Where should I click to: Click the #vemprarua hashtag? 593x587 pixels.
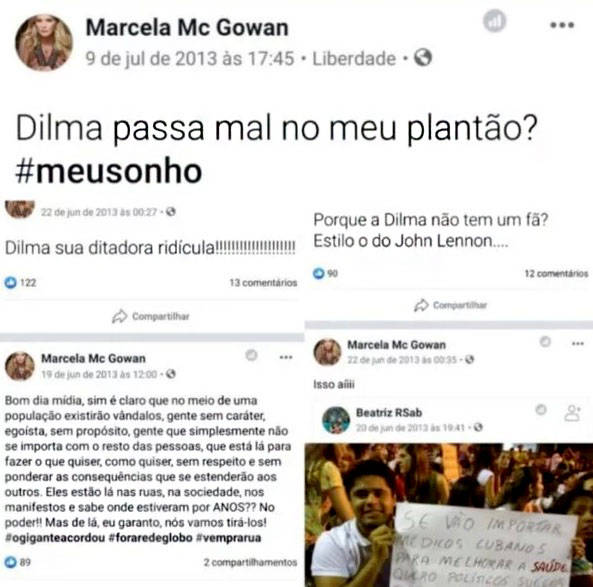coord(228,538)
